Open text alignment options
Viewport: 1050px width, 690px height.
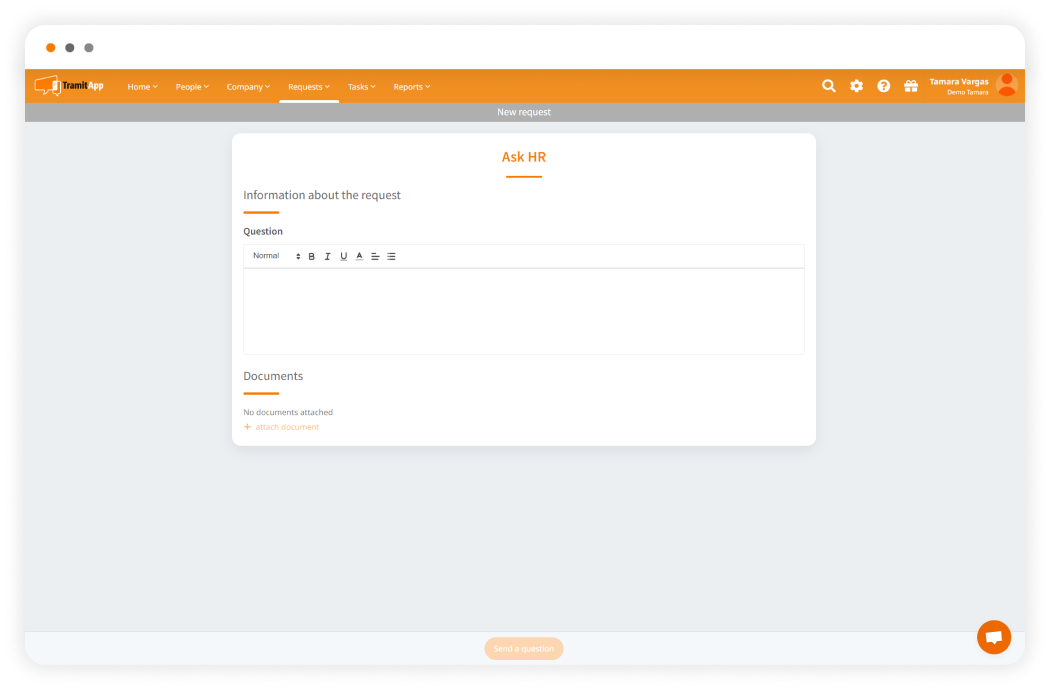pyautogui.click(x=375, y=257)
